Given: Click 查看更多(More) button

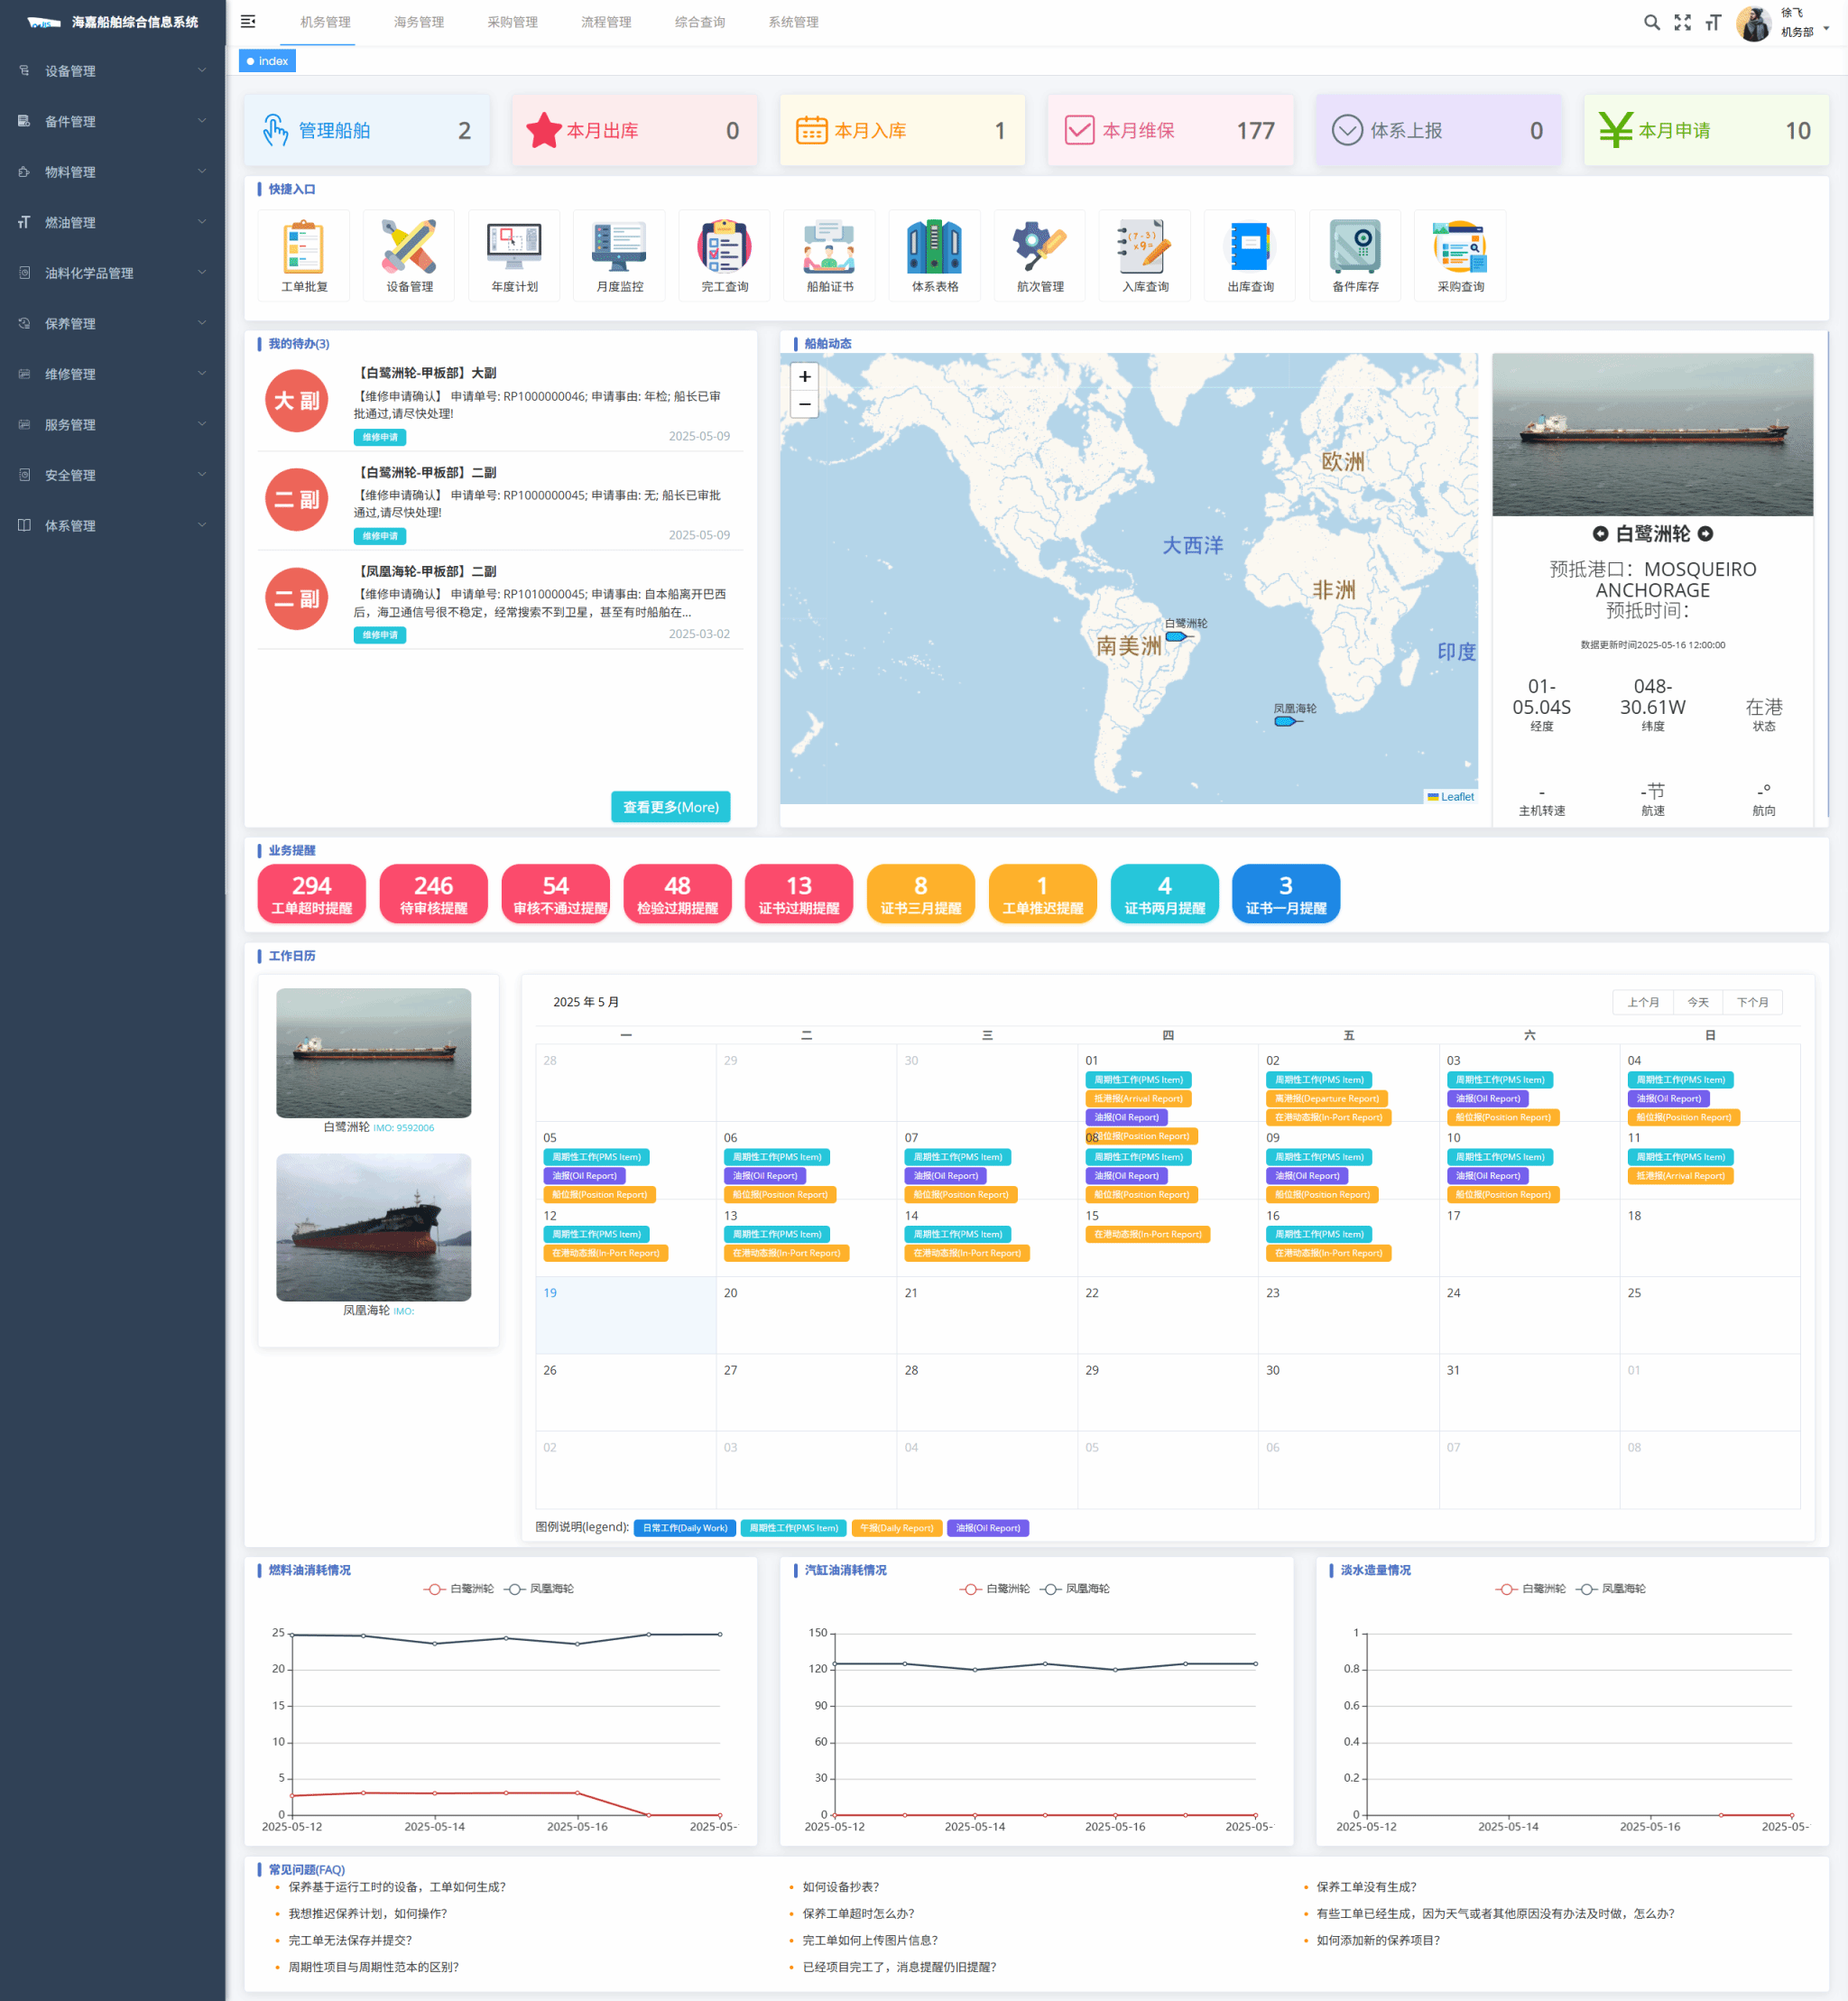Looking at the screenshot, I should (670, 806).
